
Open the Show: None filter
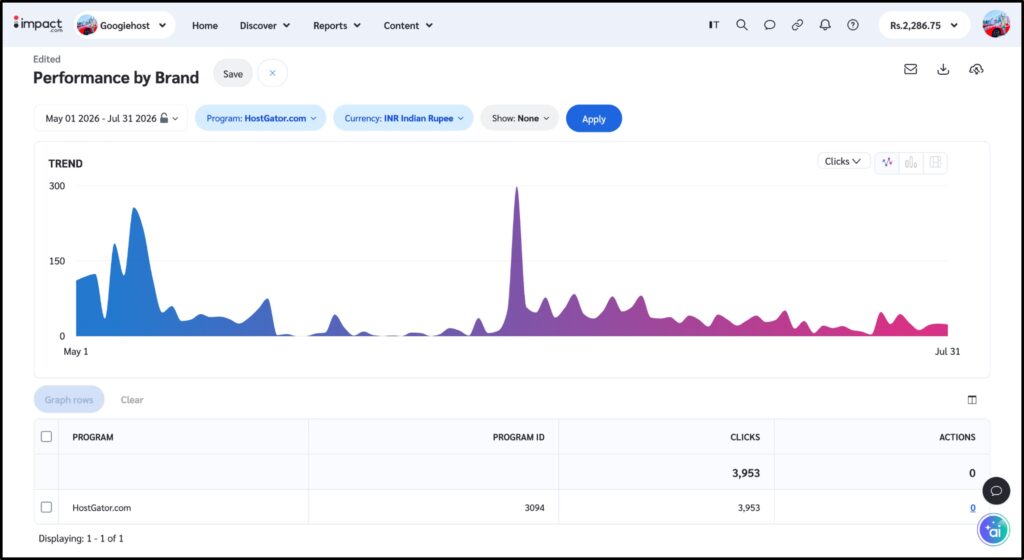pyautogui.click(x=520, y=118)
